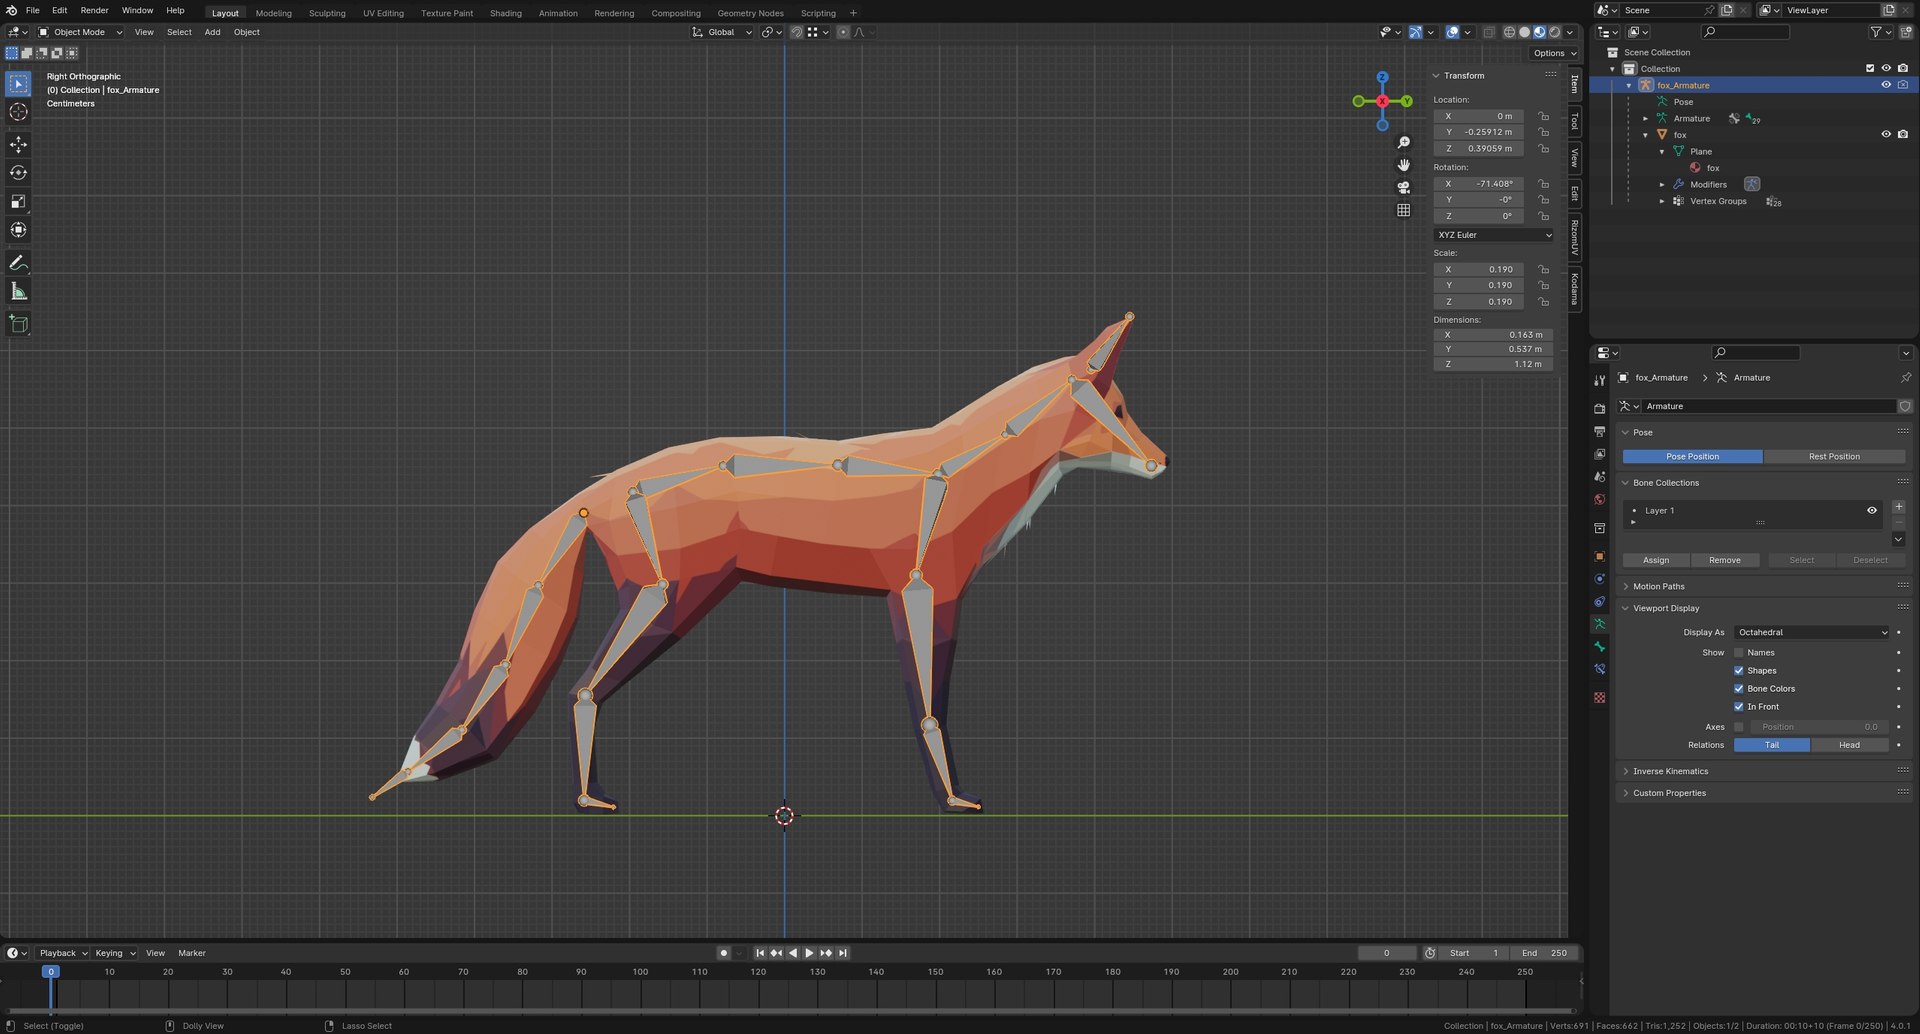This screenshot has height=1034, width=1920.
Task: Expand the Motion Paths panel
Action: click(x=1659, y=587)
